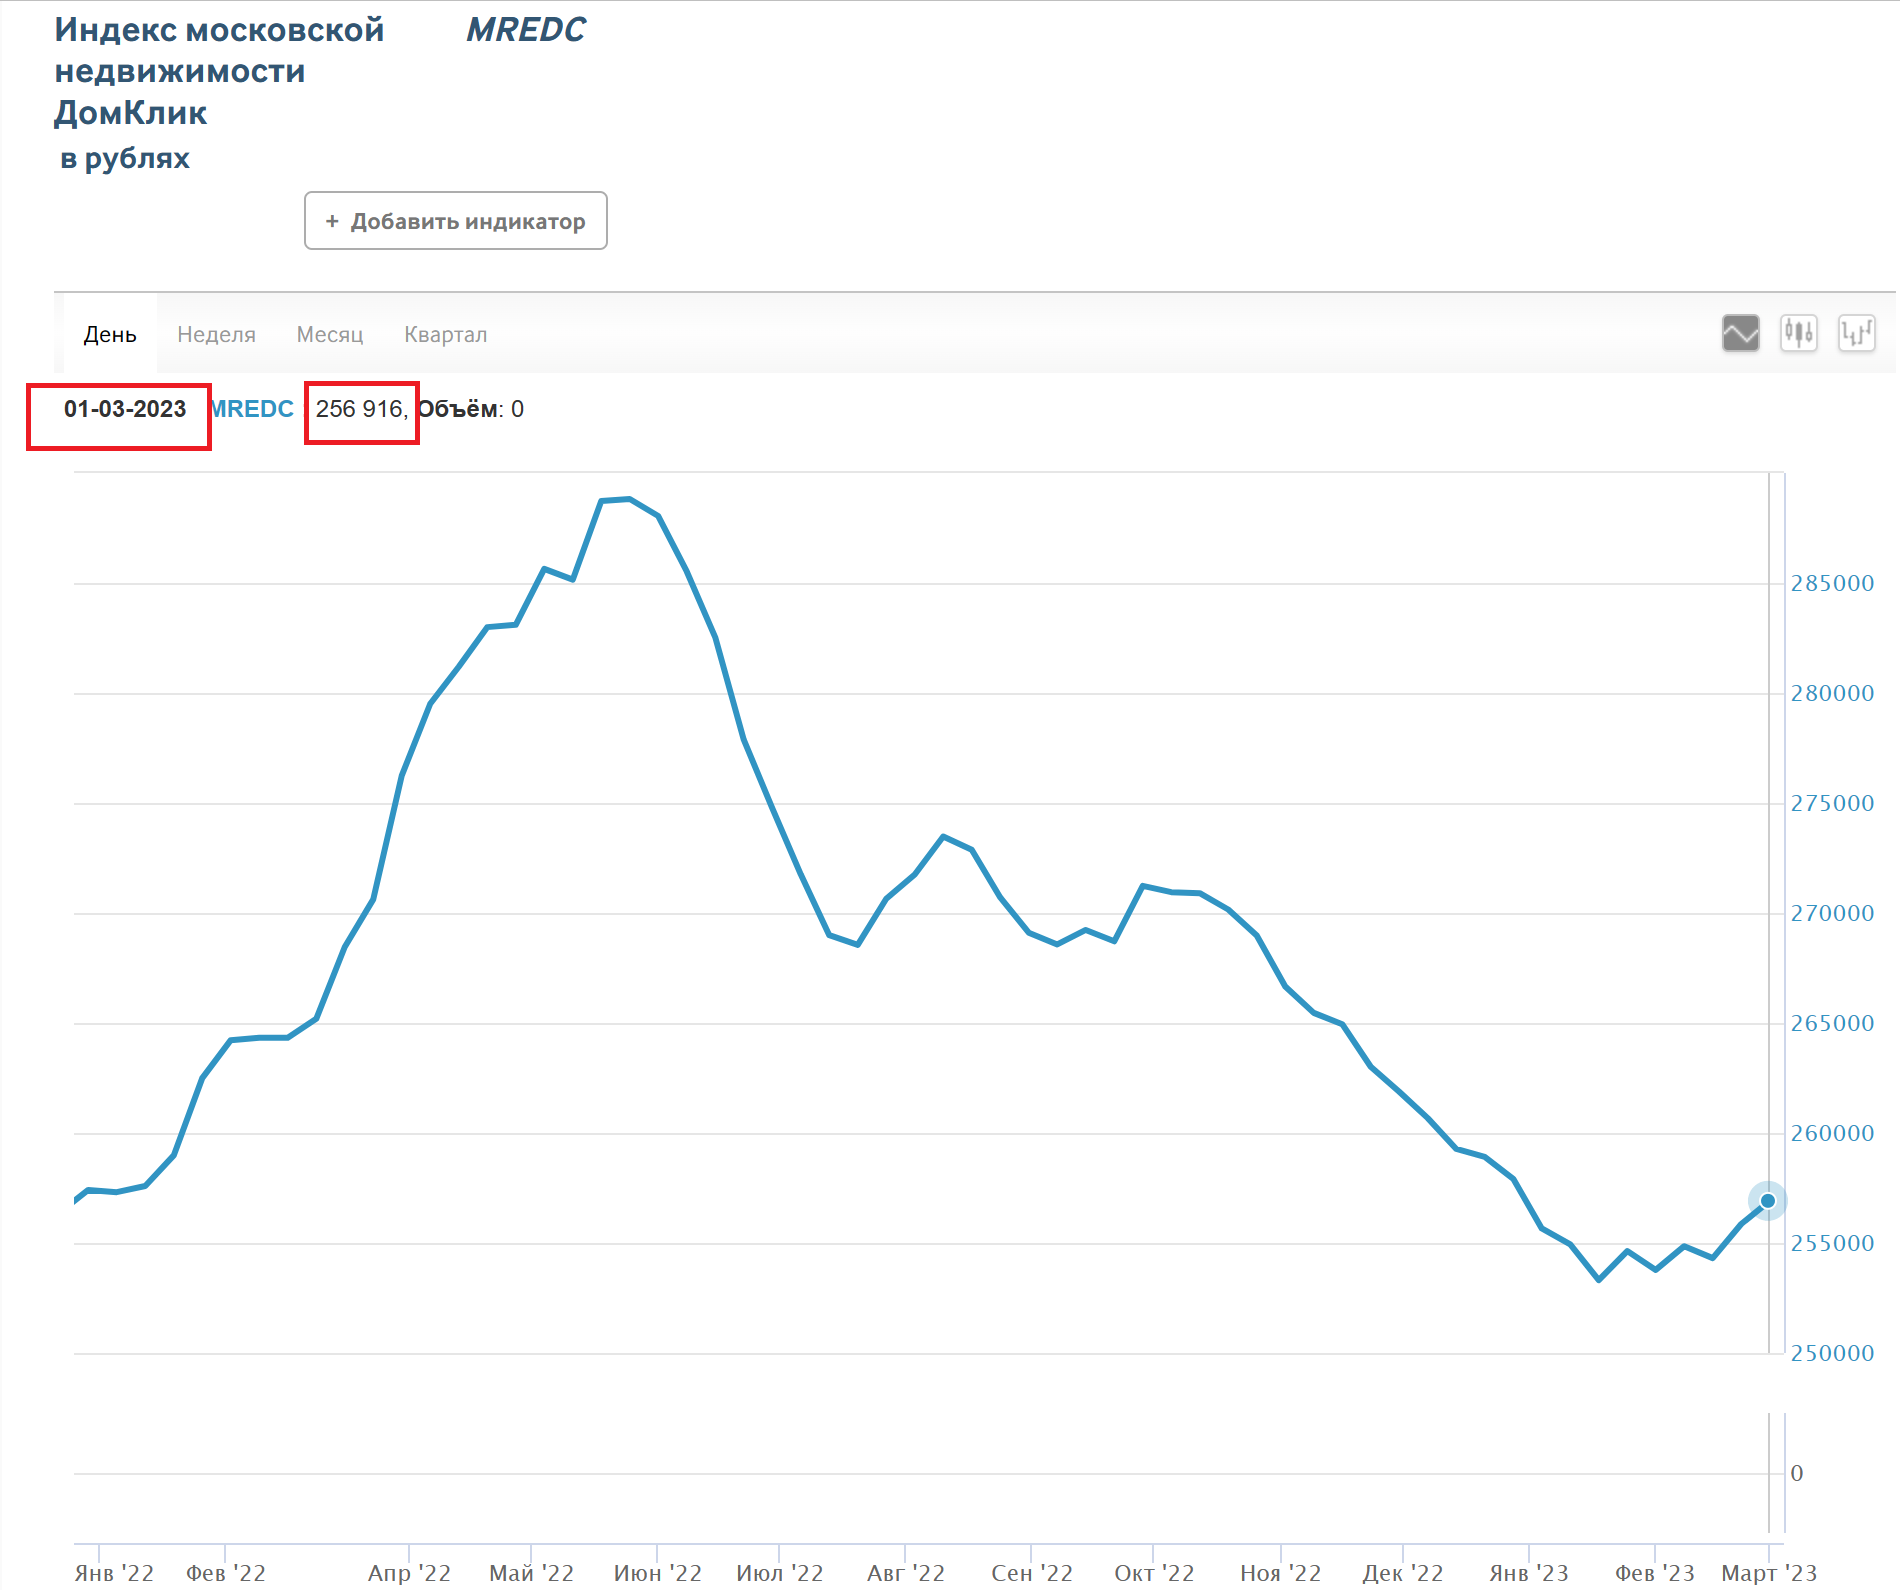Click the Июн '22 axis label
Image resolution: width=1900 pixels, height=1590 pixels.
(x=657, y=1573)
